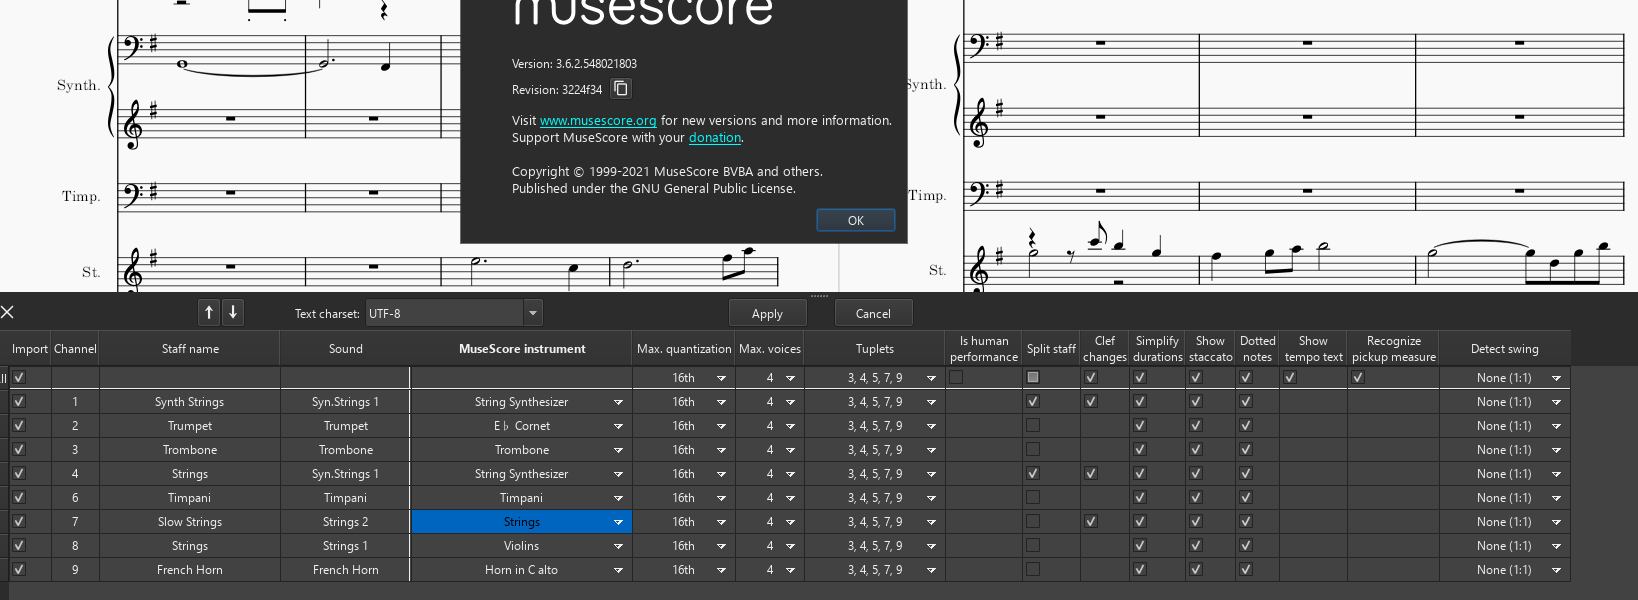
Task: Toggle import checkbox for French Horn row
Action: pos(19,569)
